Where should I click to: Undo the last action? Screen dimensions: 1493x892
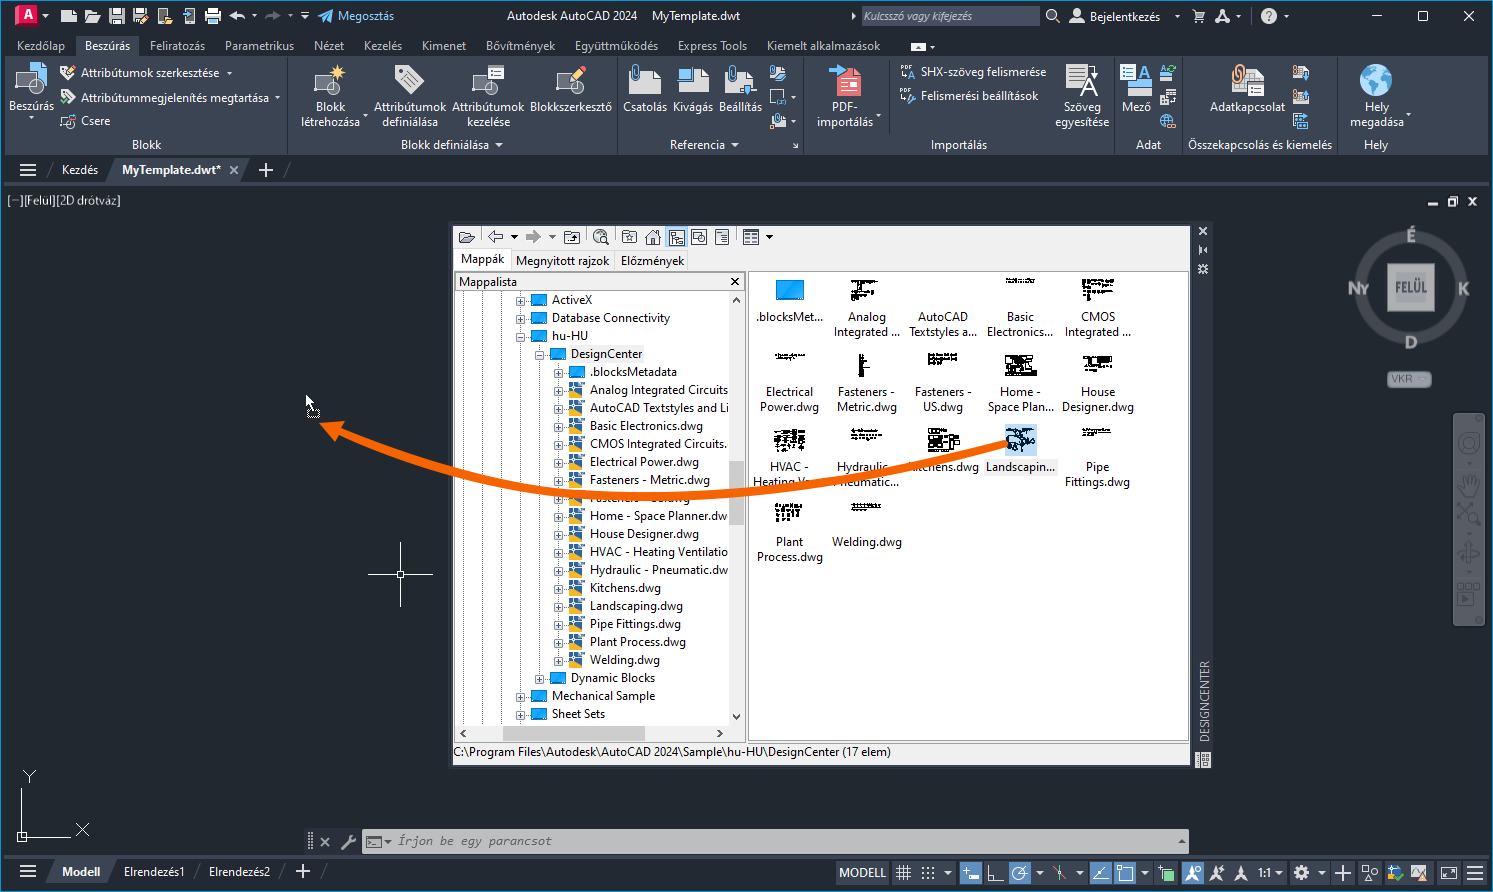point(237,16)
